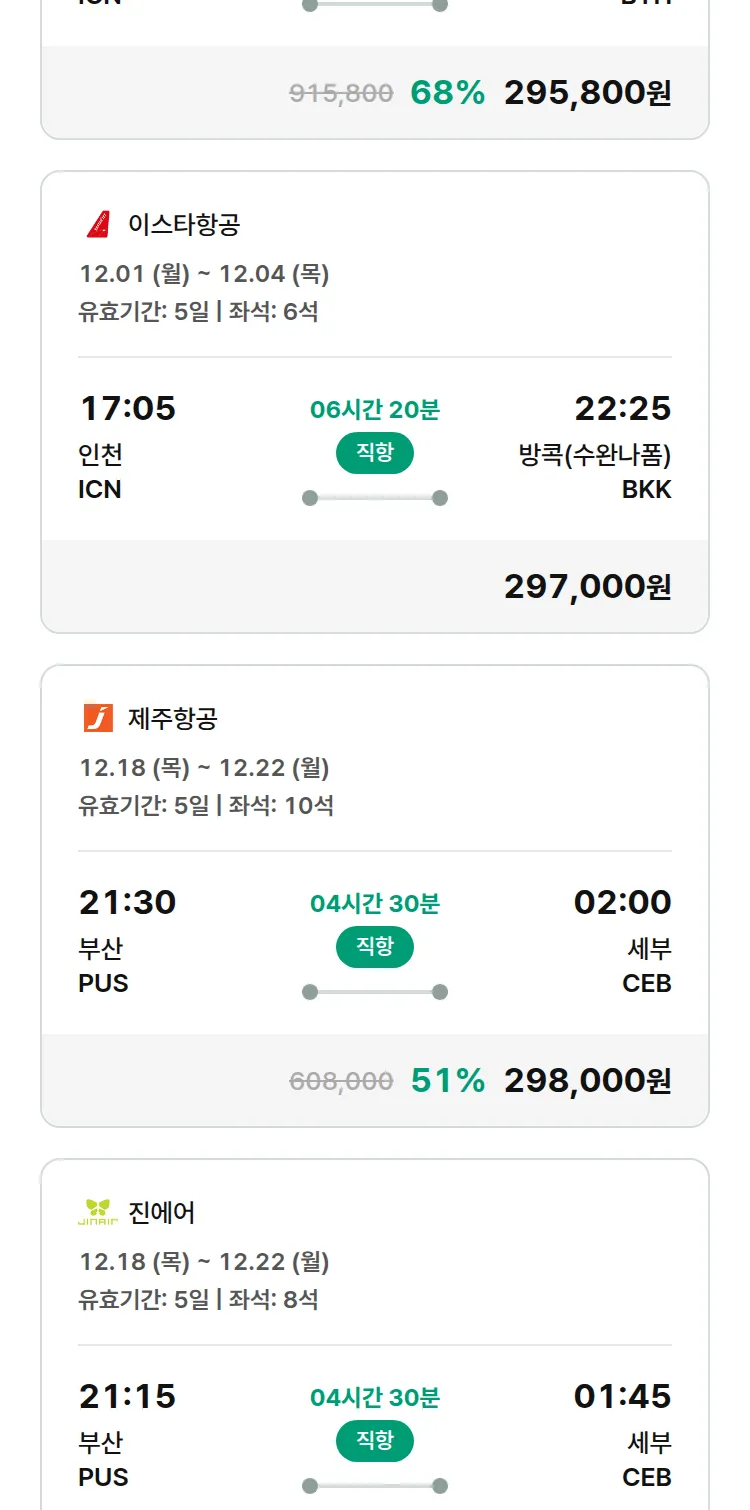This screenshot has width=750, height=1510.
Task: Select the 이스타항공 airline name
Action: click(184, 224)
